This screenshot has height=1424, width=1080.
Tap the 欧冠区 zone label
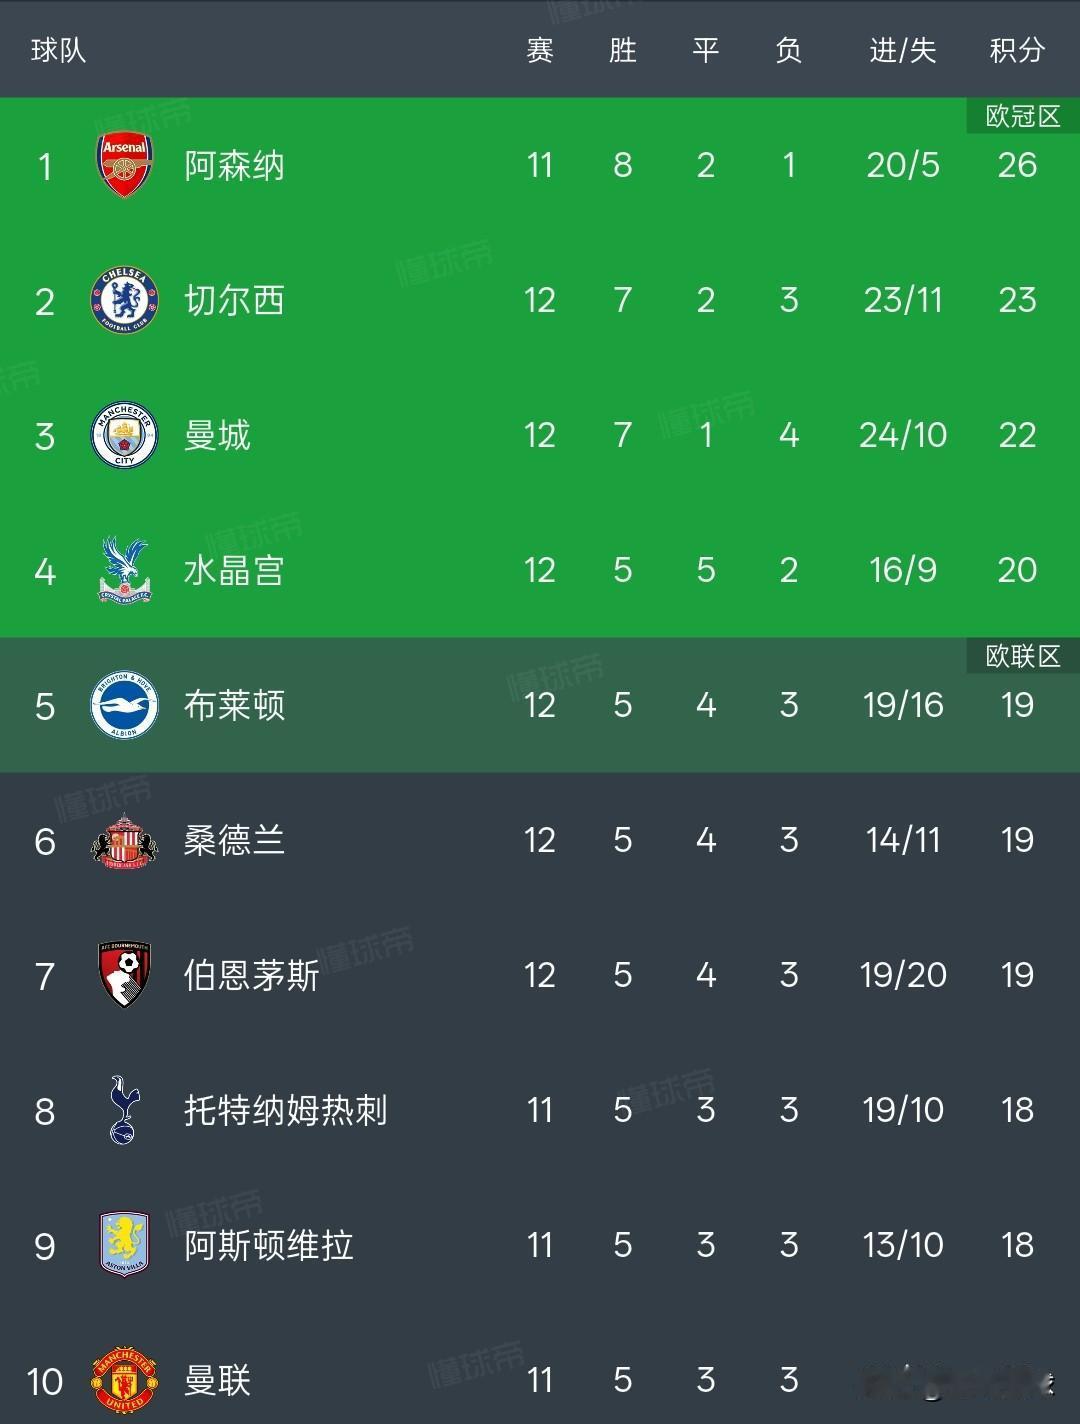(x=1022, y=116)
